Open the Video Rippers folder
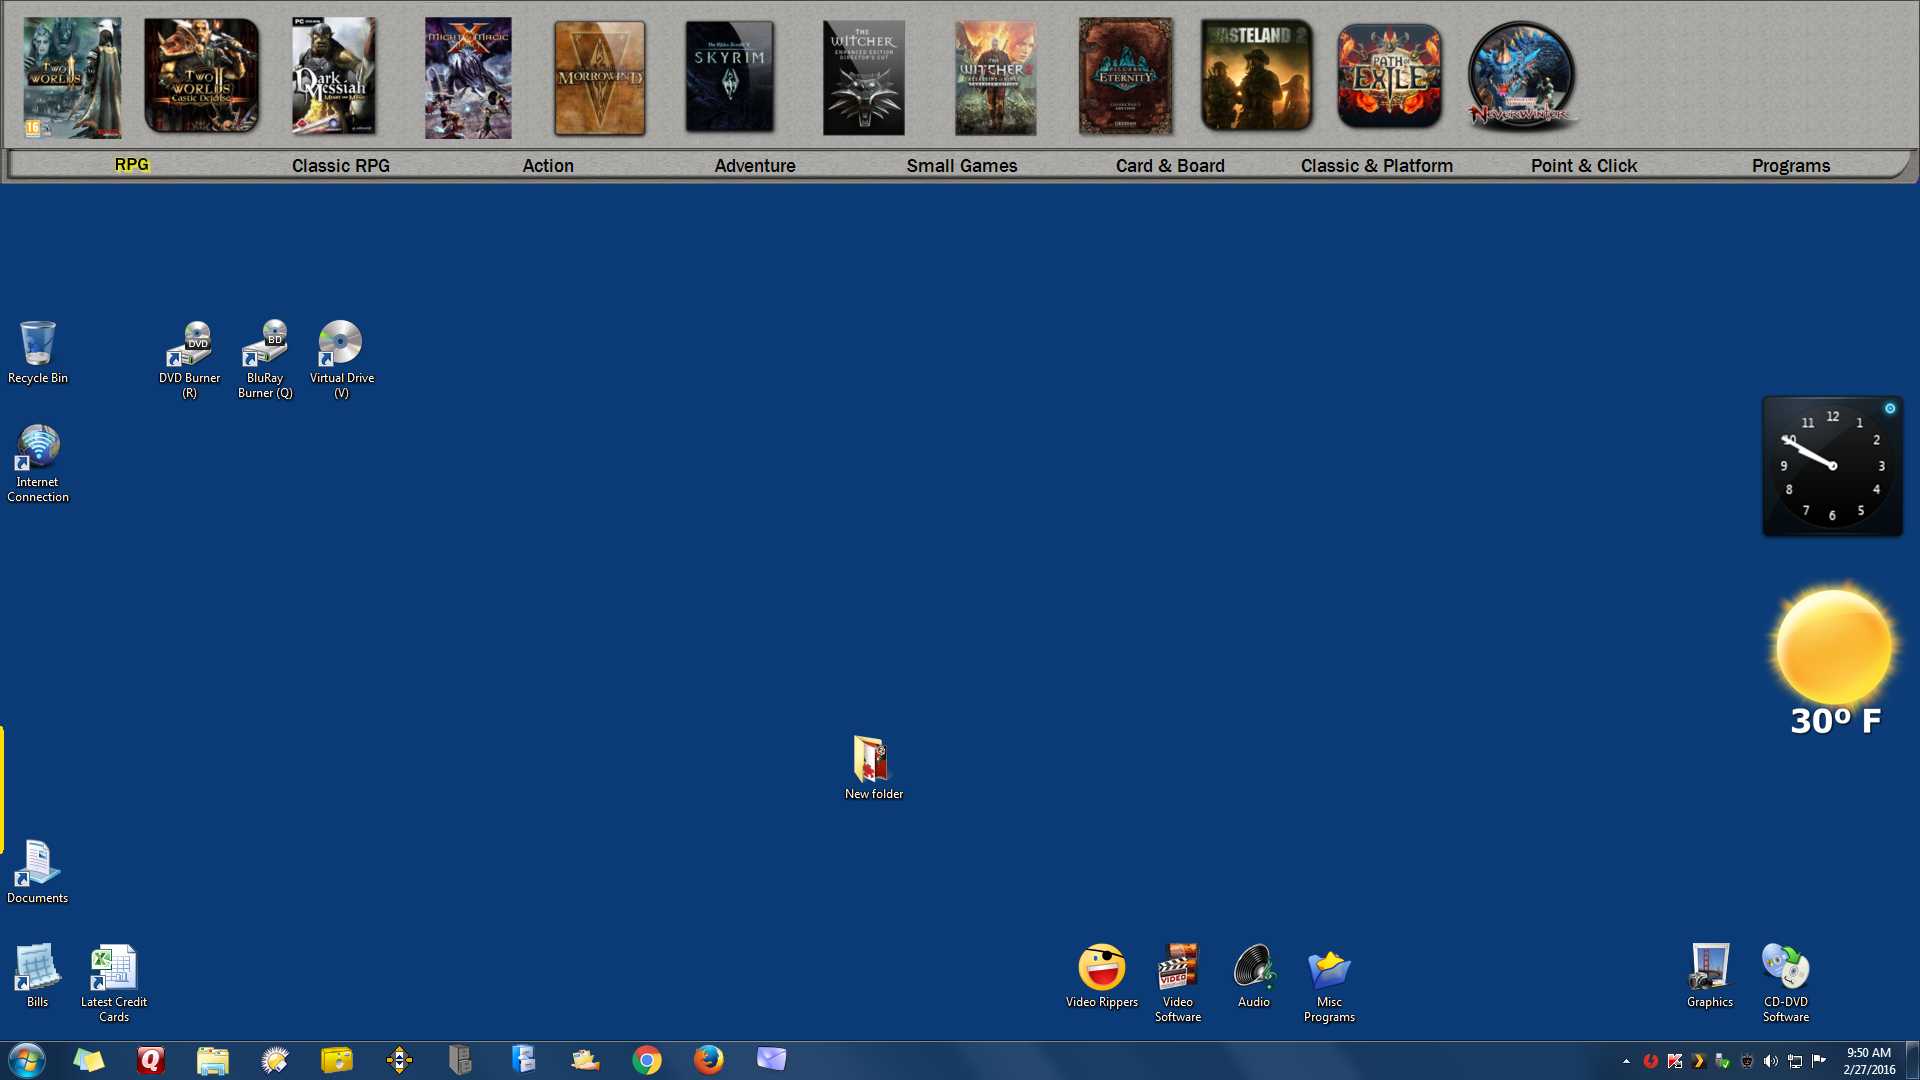 tap(1101, 968)
